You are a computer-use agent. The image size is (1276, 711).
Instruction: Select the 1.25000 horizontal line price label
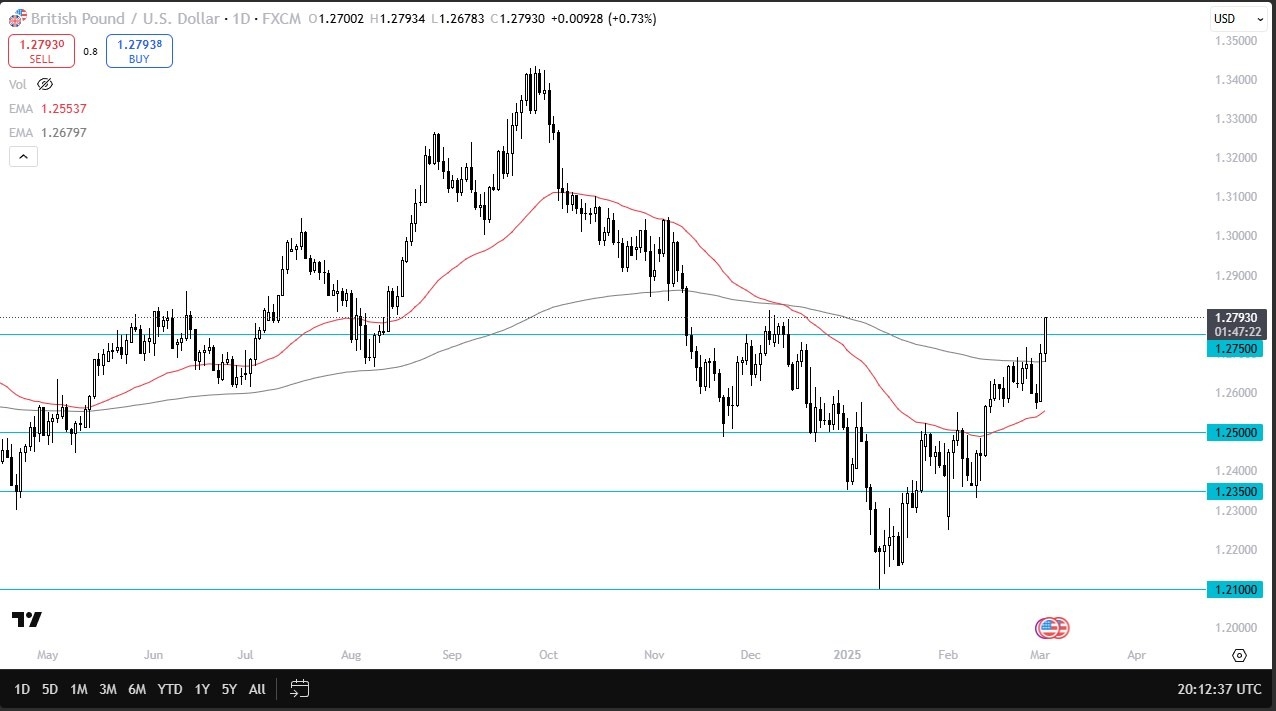(1238, 432)
